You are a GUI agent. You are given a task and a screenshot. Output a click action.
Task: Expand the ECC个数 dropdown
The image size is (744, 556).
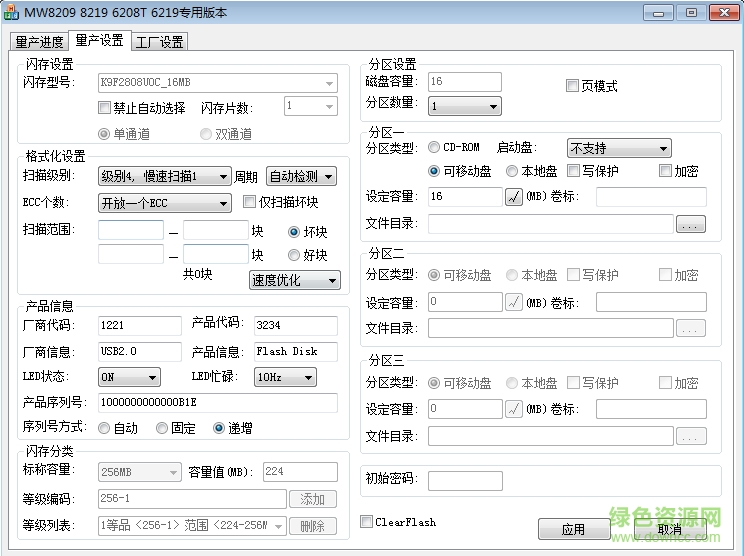coord(165,203)
